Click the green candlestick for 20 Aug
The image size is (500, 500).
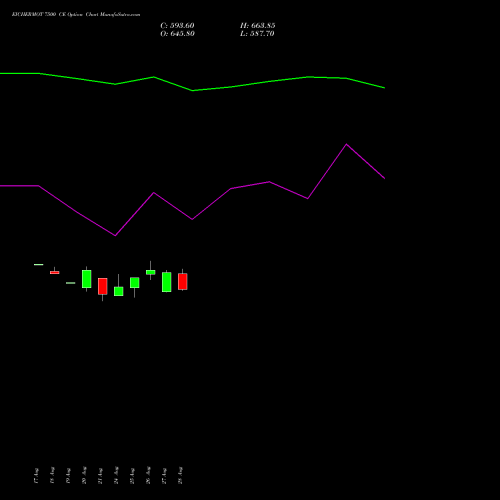[87, 279]
